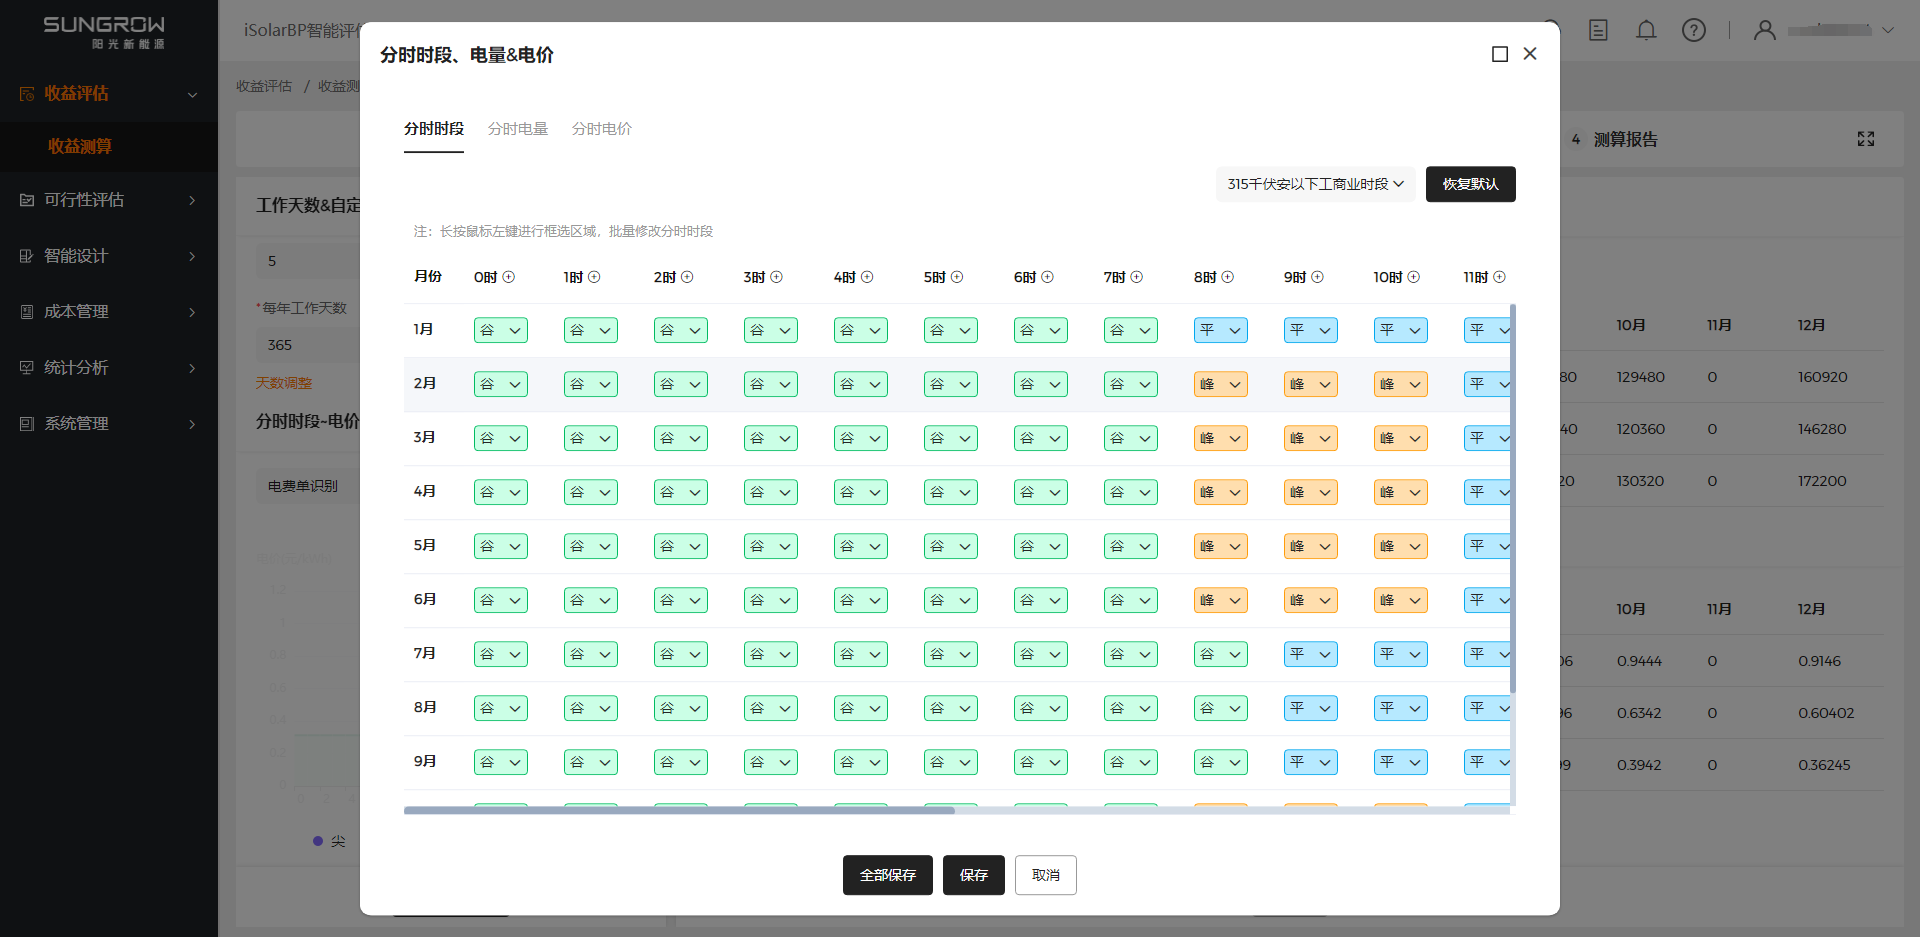Click the fullscreen expand icon near 测算报告
The image size is (1920, 937).
pos(1866,139)
